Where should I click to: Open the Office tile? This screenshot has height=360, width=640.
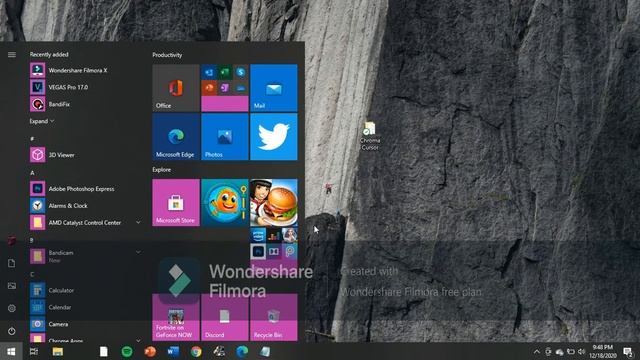pyautogui.click(x=176, y=88)
